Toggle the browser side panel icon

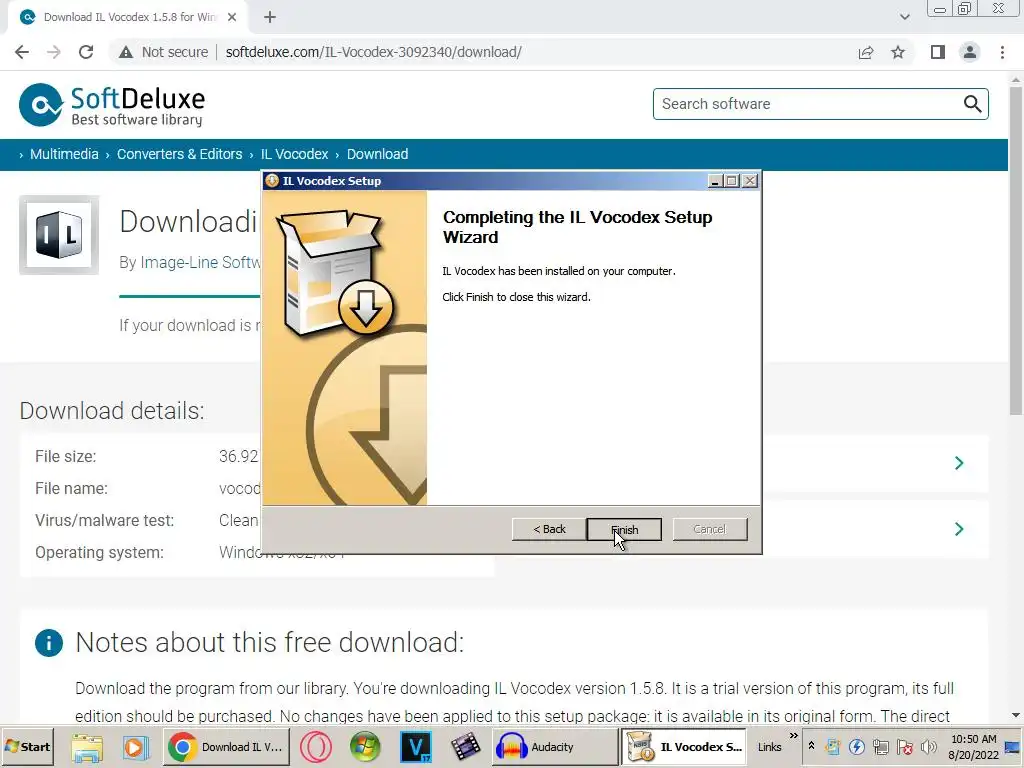pos(938,52)
